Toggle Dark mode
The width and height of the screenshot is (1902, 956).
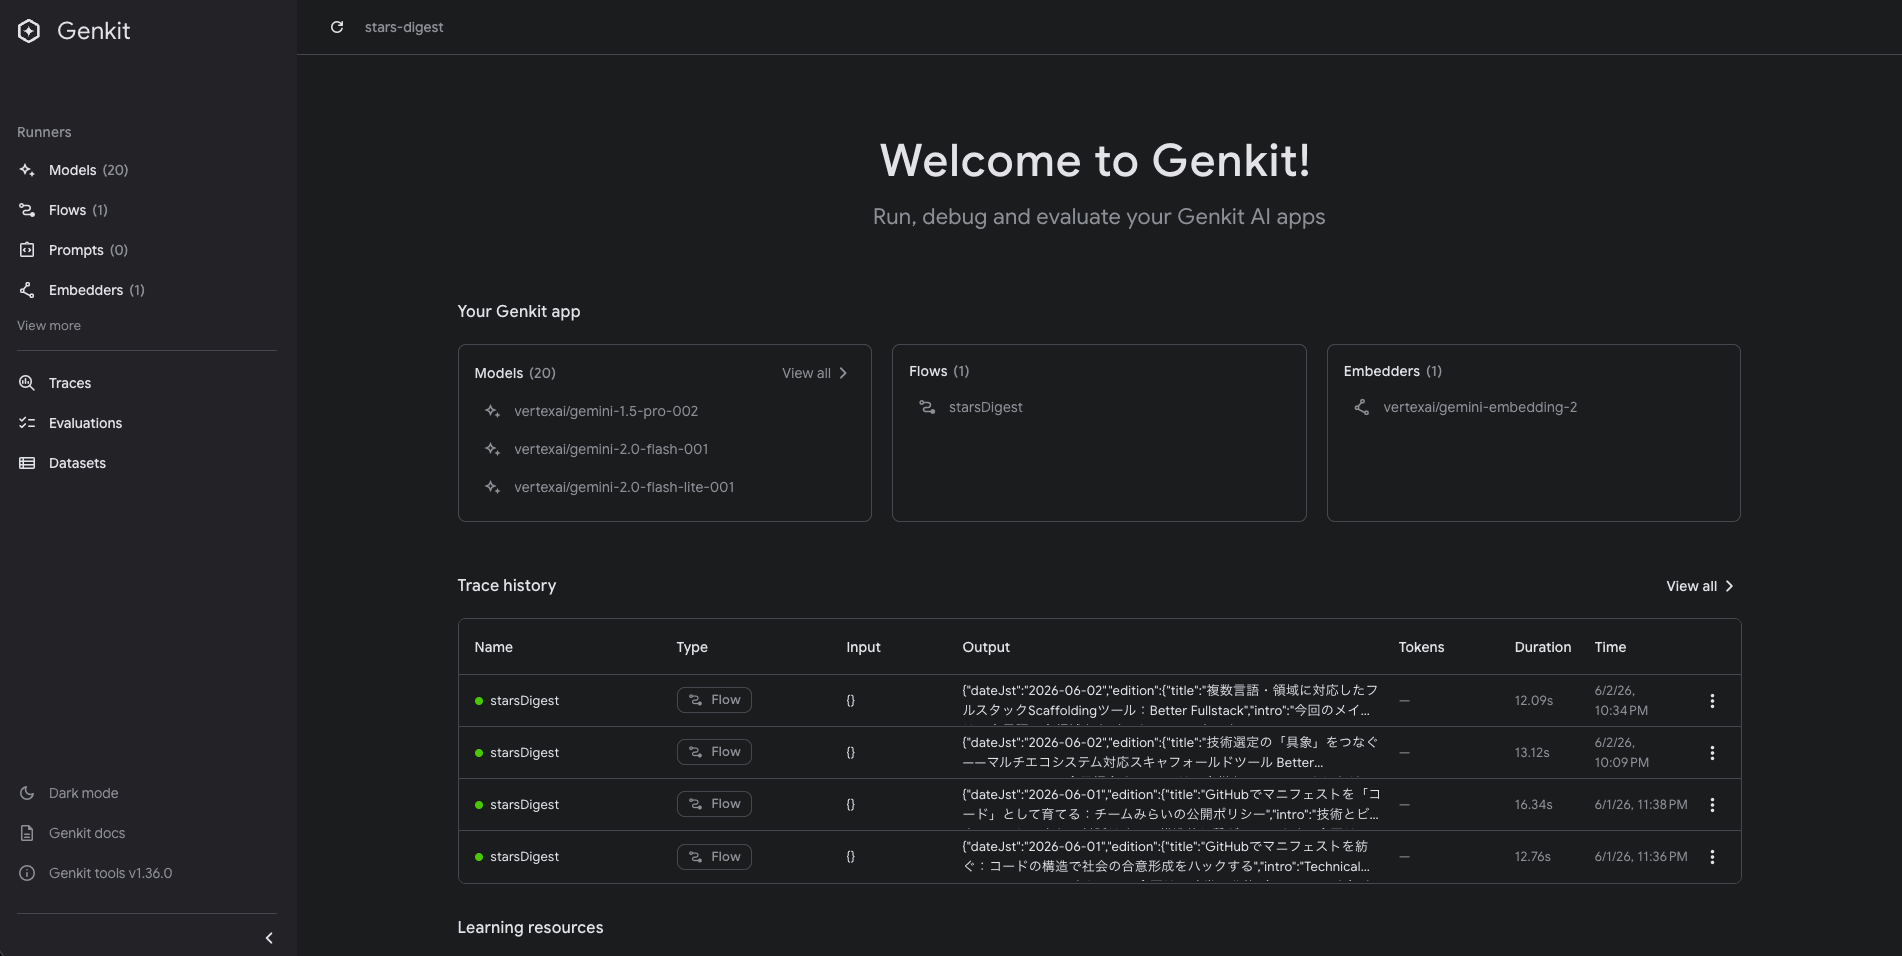[83, 793]
